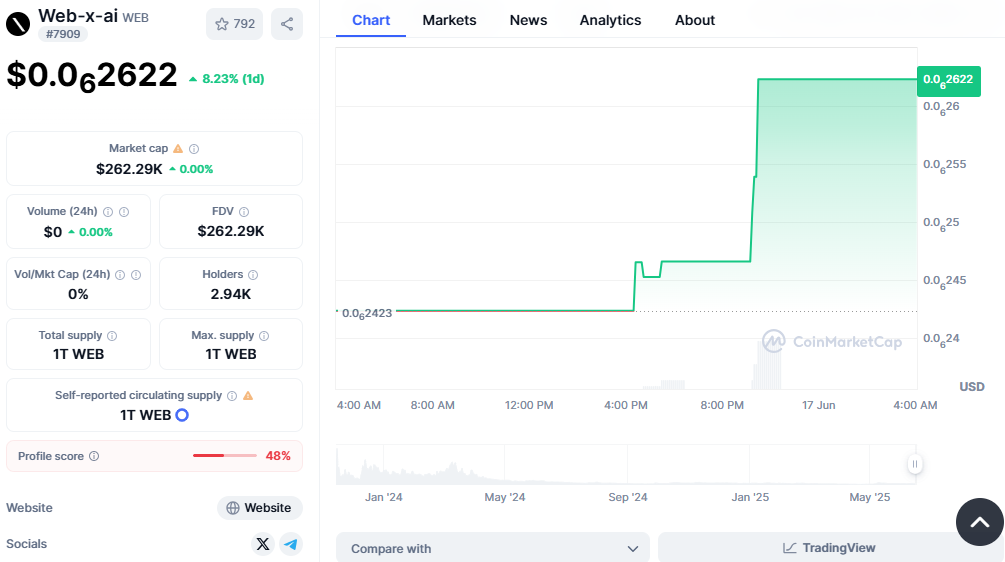Viewport: 1005px width, 562px height.
Task: Open the Holders info icon
Action: point(253,274)
